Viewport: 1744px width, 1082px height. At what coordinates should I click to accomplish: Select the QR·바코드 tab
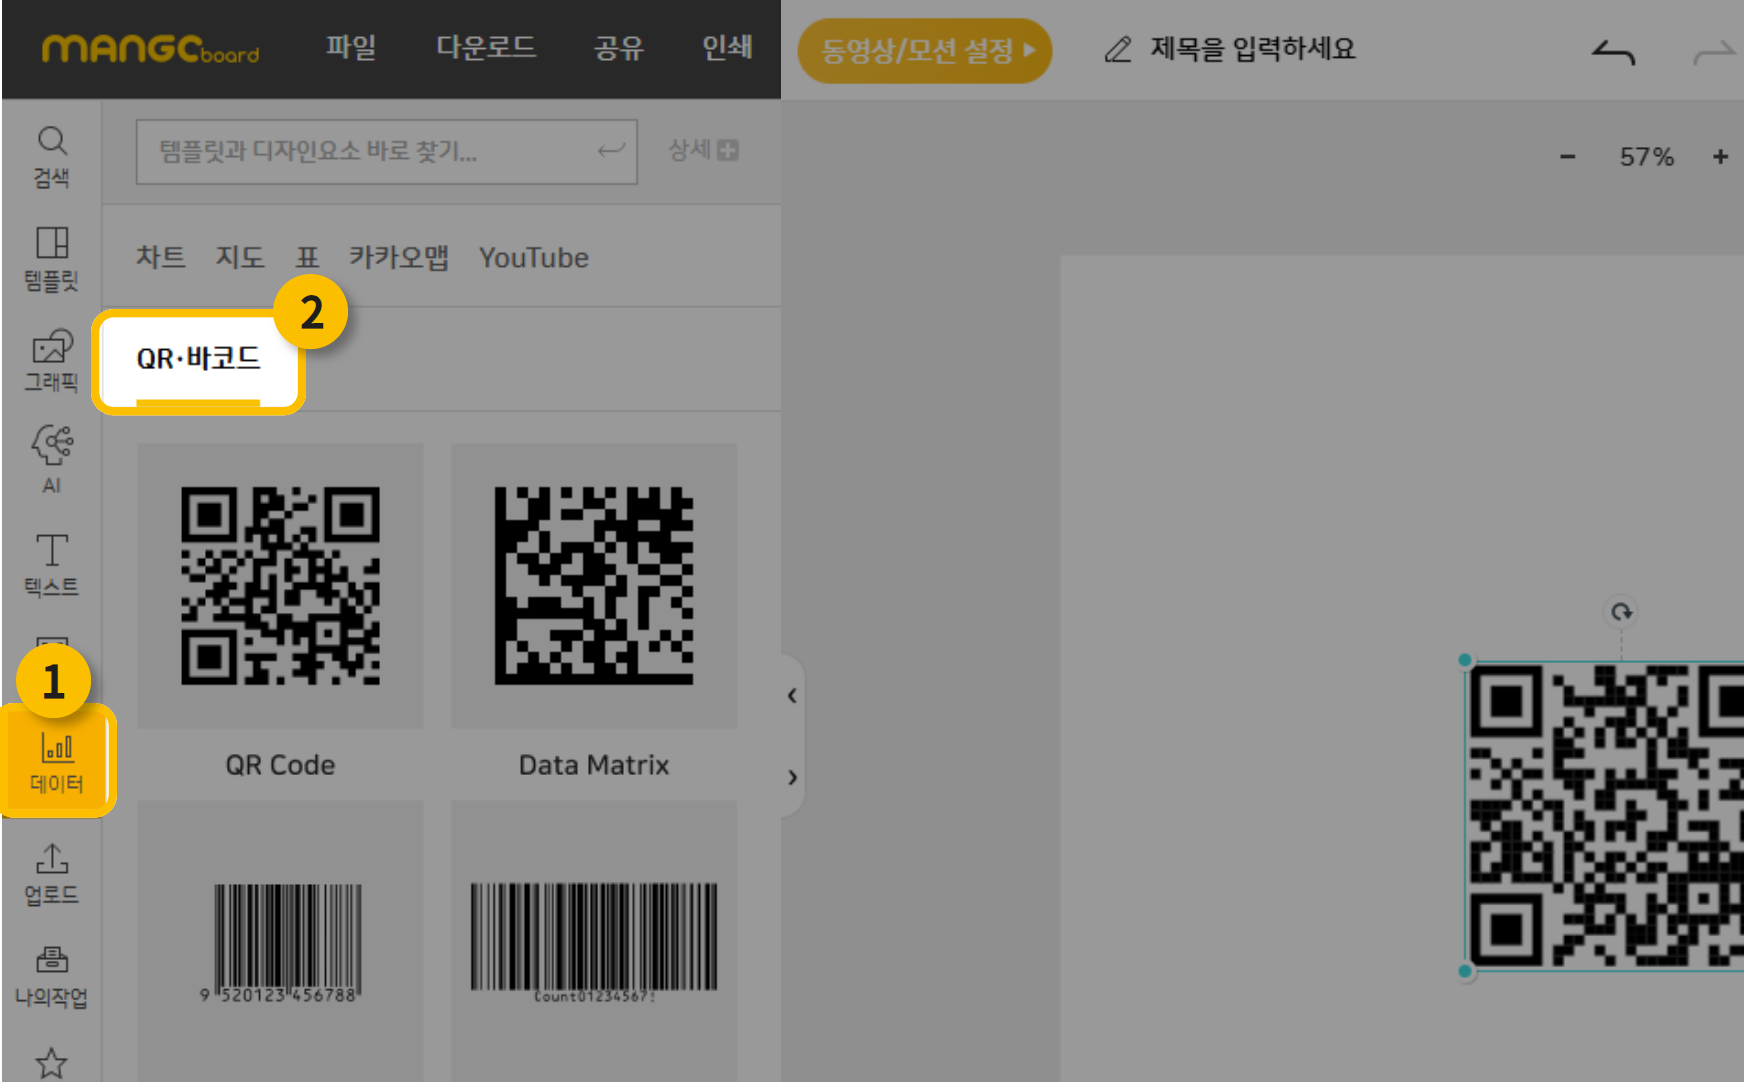(x=198, y=359)
